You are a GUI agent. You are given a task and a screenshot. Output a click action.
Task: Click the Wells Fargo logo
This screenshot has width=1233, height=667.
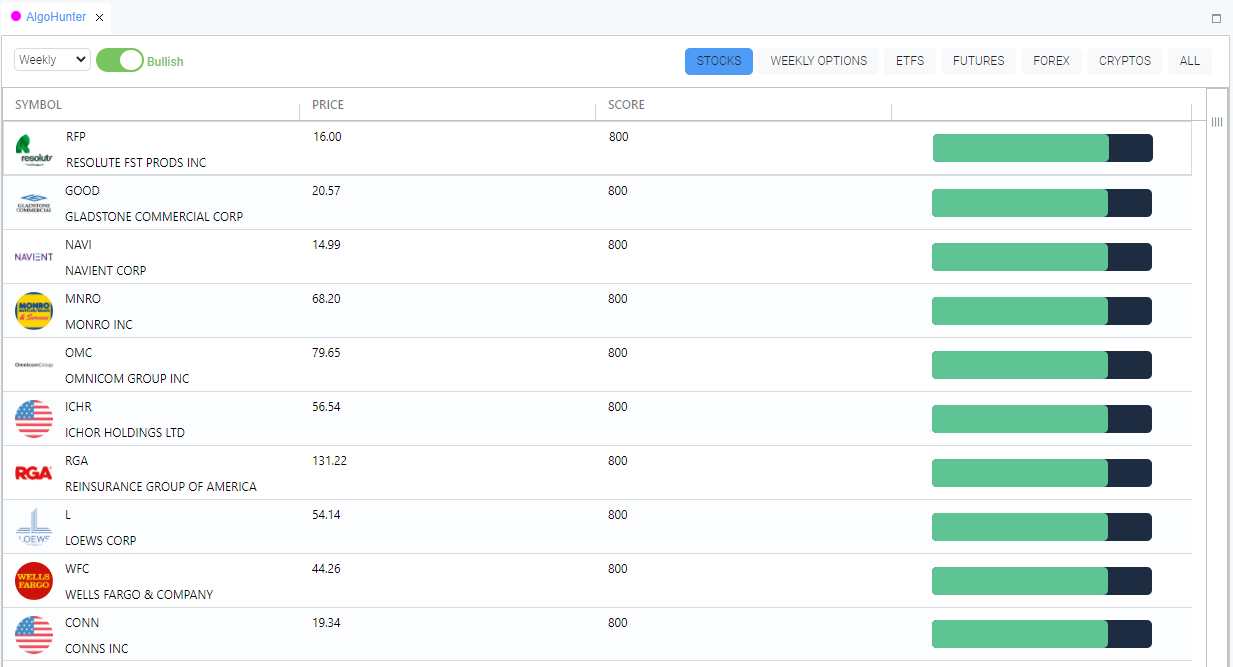34,581
